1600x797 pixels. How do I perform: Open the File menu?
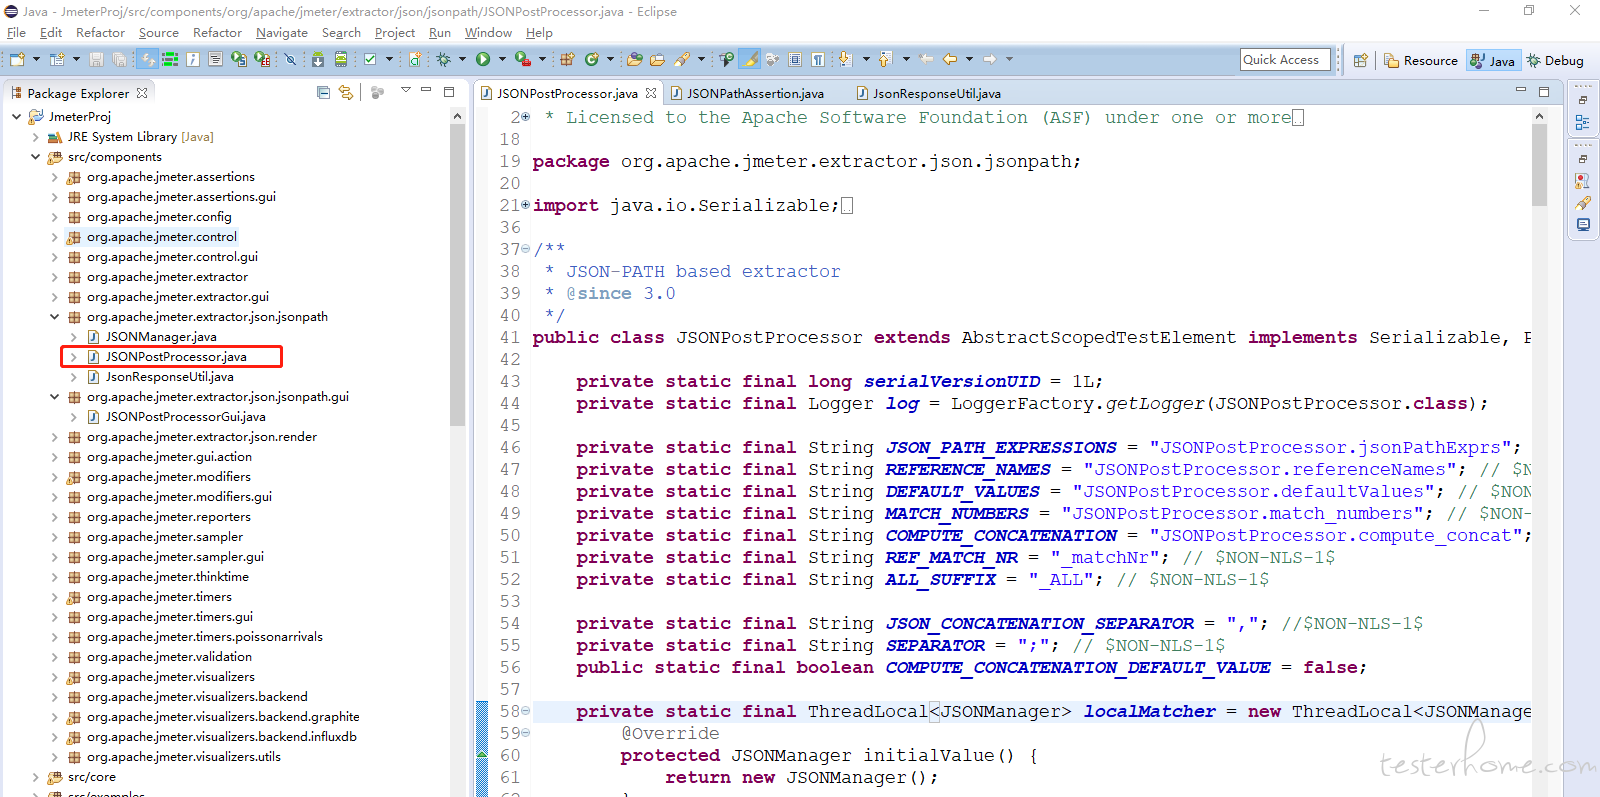click(16, 33)
